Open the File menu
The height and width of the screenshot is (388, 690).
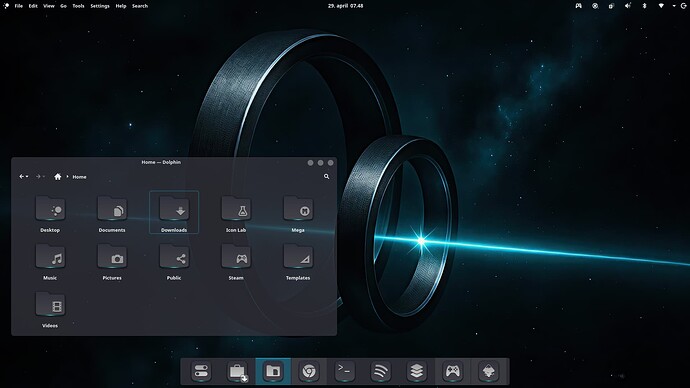(x=18, y=6)
